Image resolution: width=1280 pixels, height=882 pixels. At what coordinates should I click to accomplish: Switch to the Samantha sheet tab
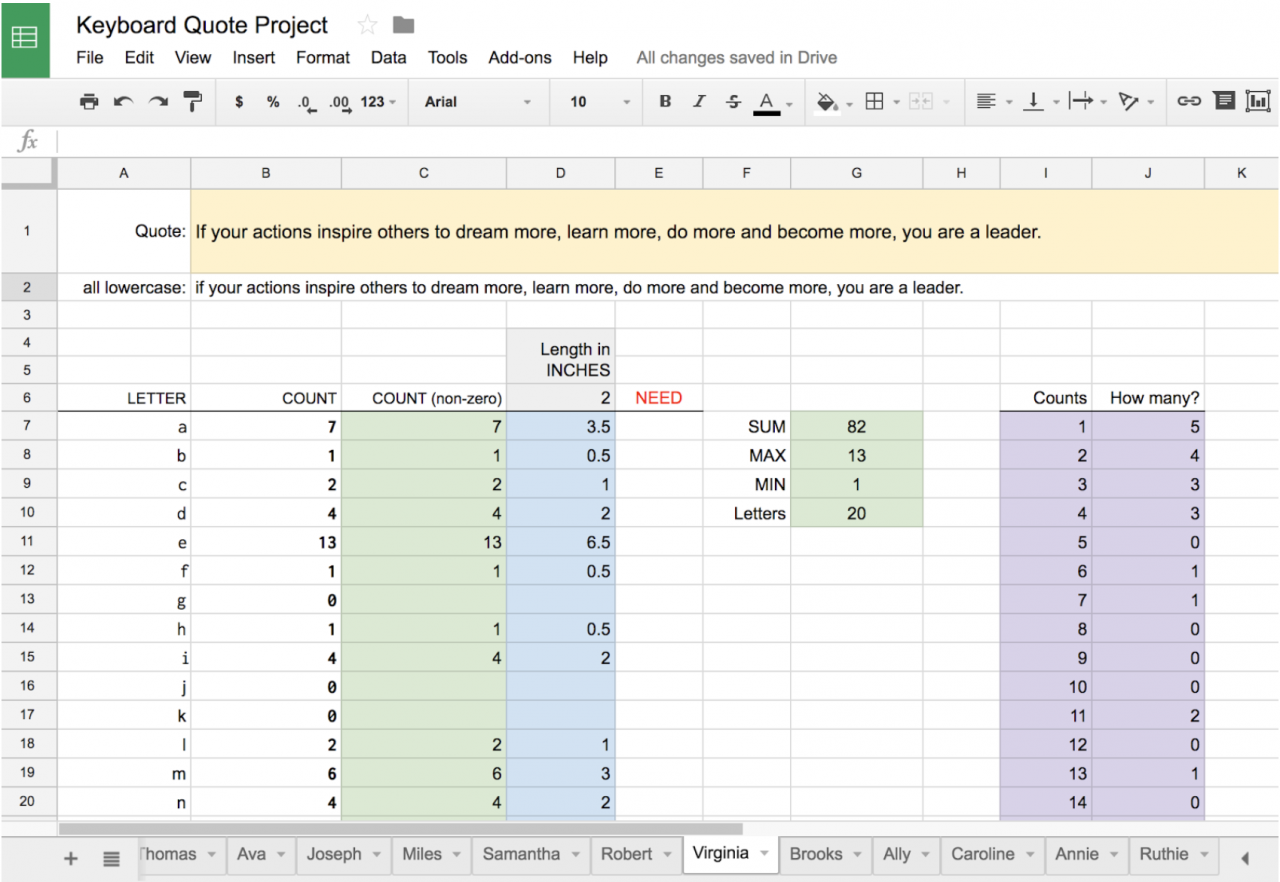coord(521,854)
